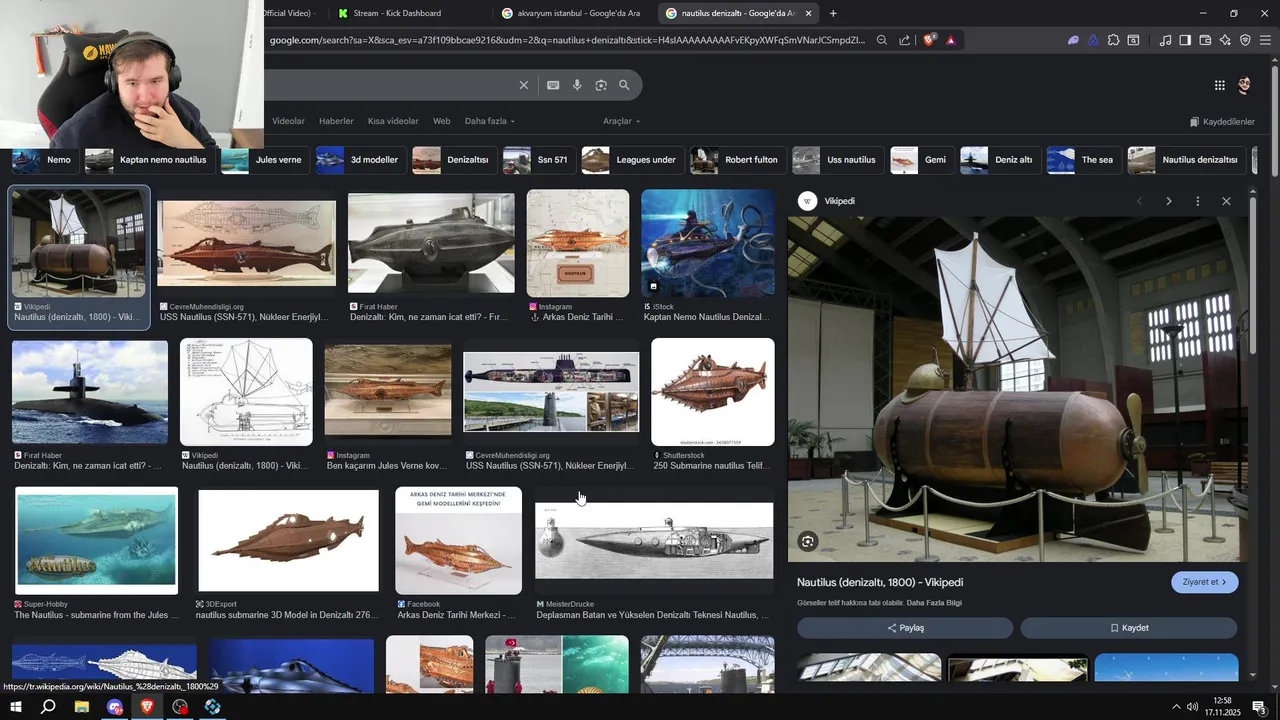Click the browser address bar URL
Viewport: 1280px width, 720px height.
(567, 40)
